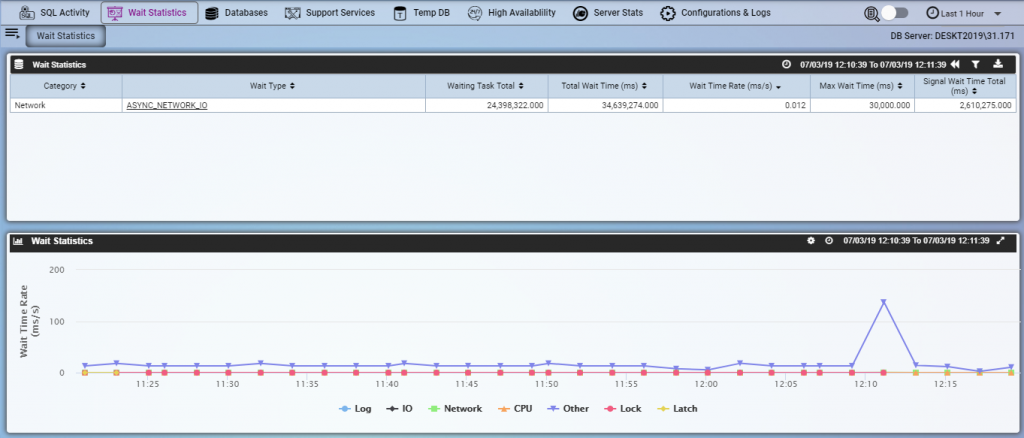Click the Configurations & Logs gear icon
Screen dimensions: 1024x438
[x=667, y=13]
